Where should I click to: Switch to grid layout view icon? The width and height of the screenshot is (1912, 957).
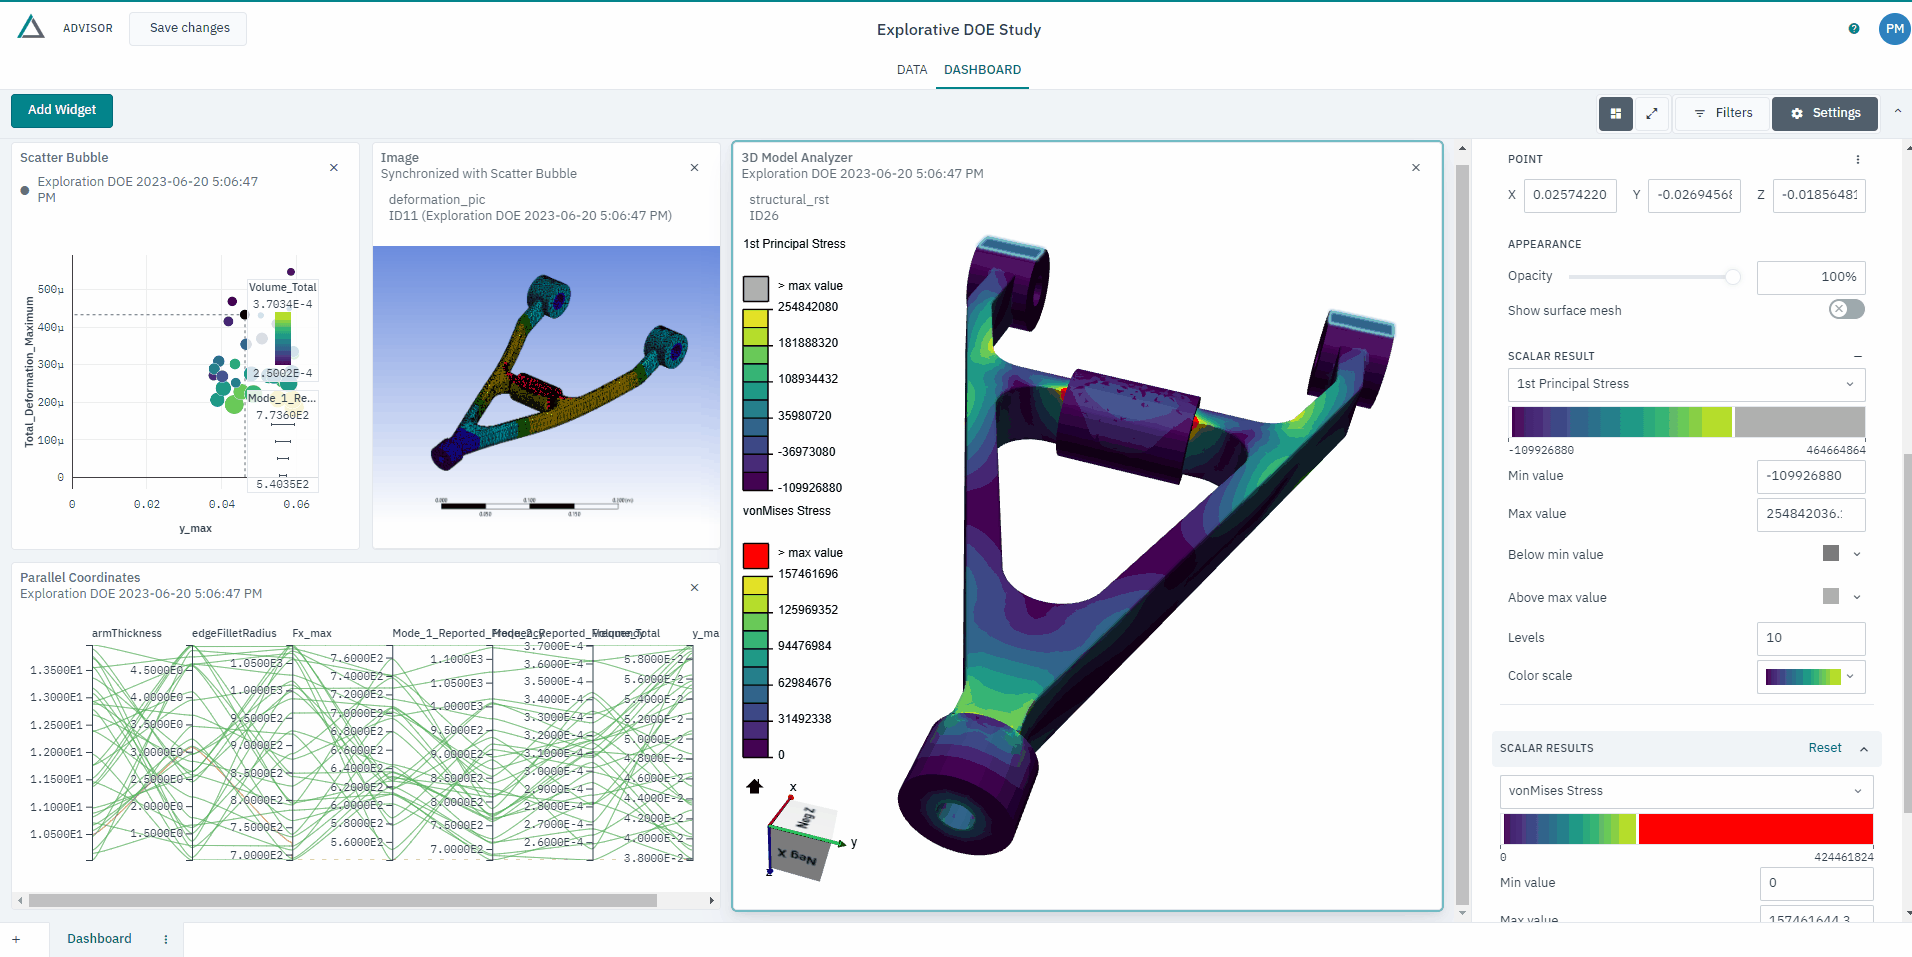coord(1615,114)
